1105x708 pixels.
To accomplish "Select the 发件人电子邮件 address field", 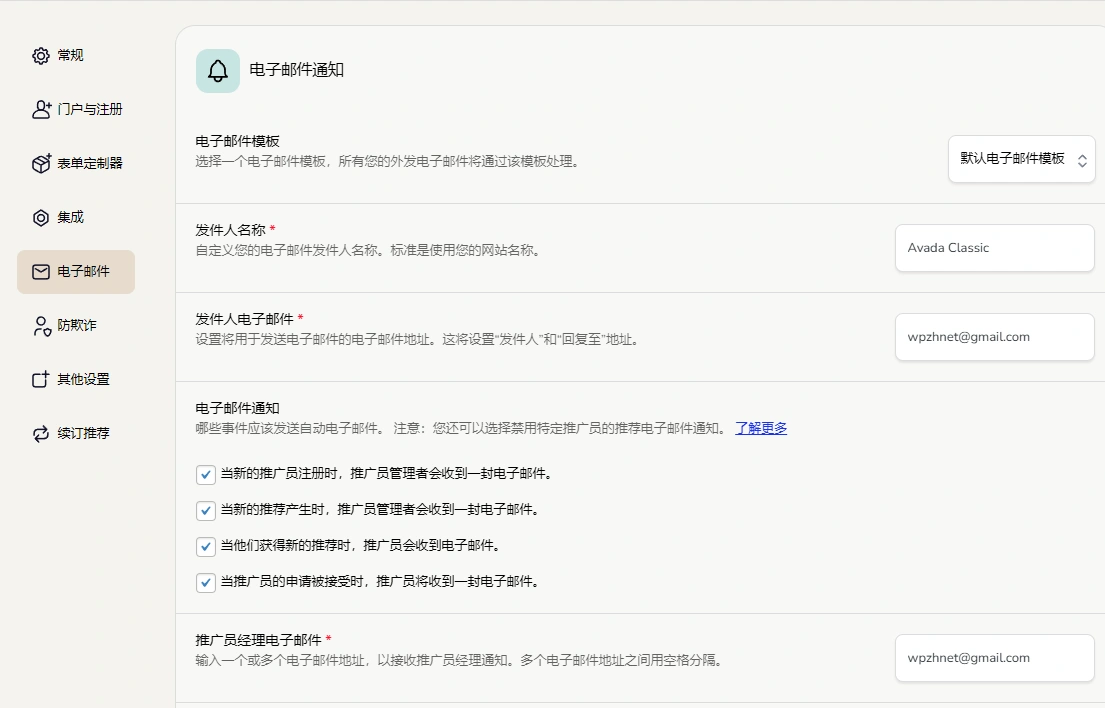I will 994,337.
